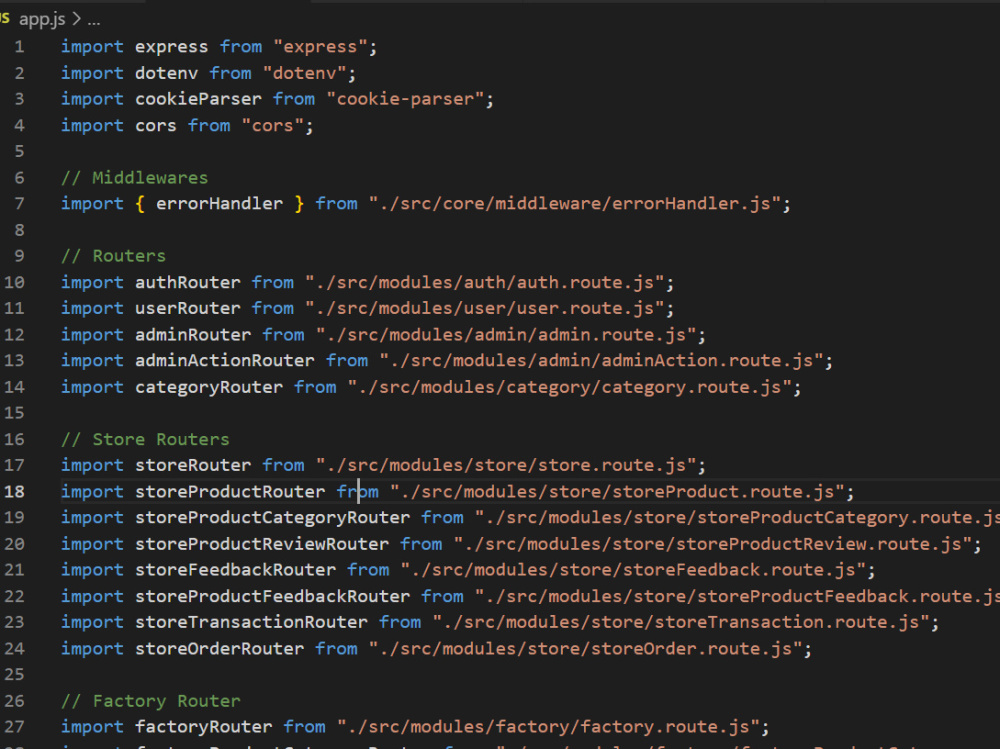Screen dimensions: 1000x749
Task: Click the storeProduct.route.js path string
Action: [617, 491]
